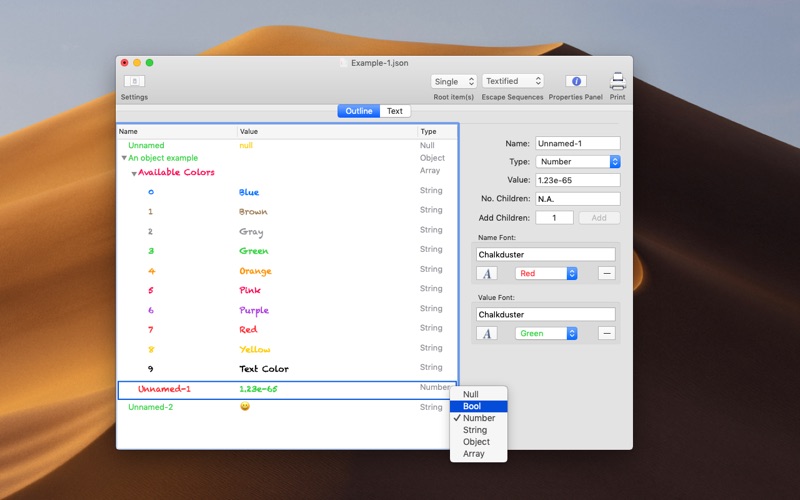Choose Bool from the type menu

coord(479,407)
